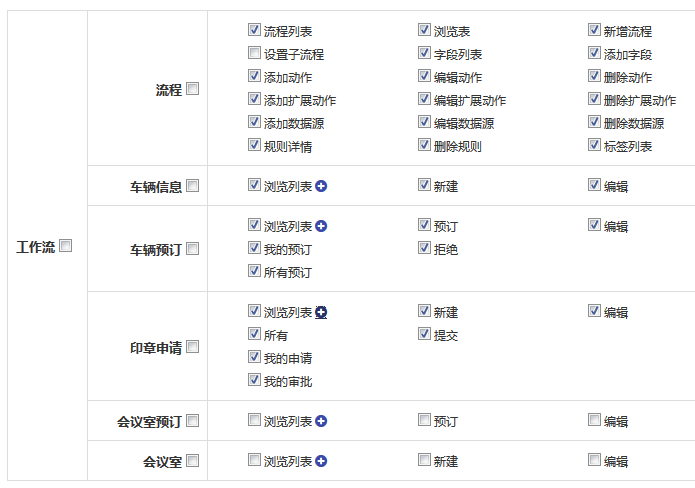Image resolution: width=695 pixels, height=488 pixels.
Task: Toggle the 工作流 master checkbox
Action: [66, 246]
